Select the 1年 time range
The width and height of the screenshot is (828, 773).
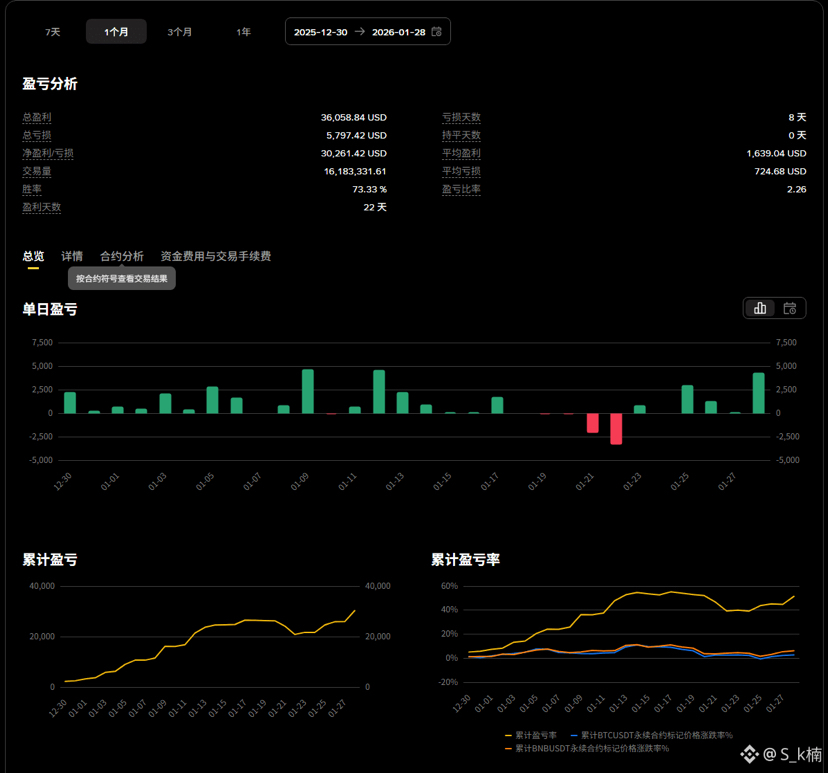pyautogui.click(x=243, y=32)
